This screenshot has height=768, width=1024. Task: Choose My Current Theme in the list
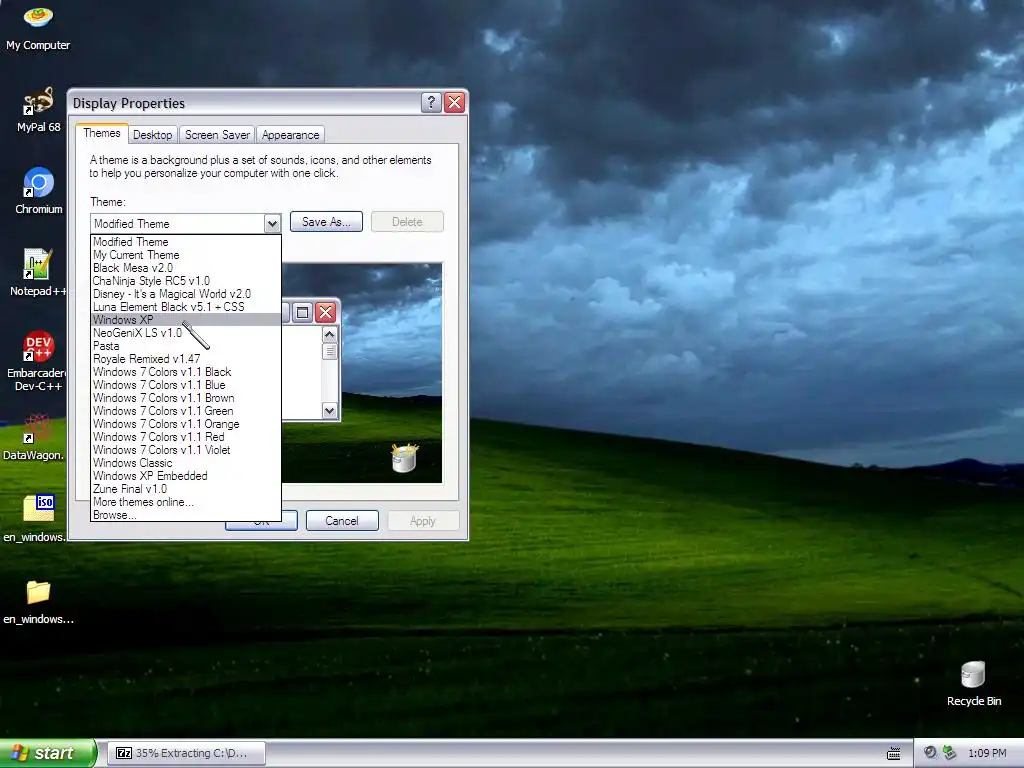[x=186, y=255]
